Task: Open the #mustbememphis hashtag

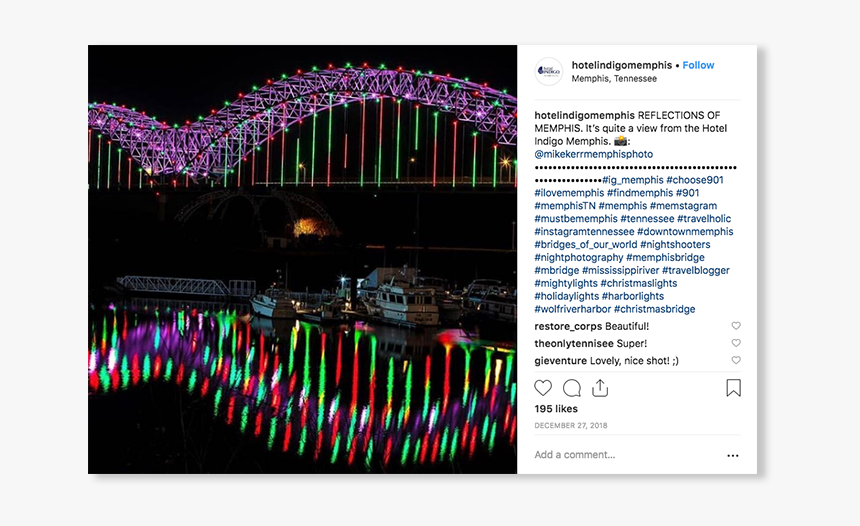Action: 576,219
